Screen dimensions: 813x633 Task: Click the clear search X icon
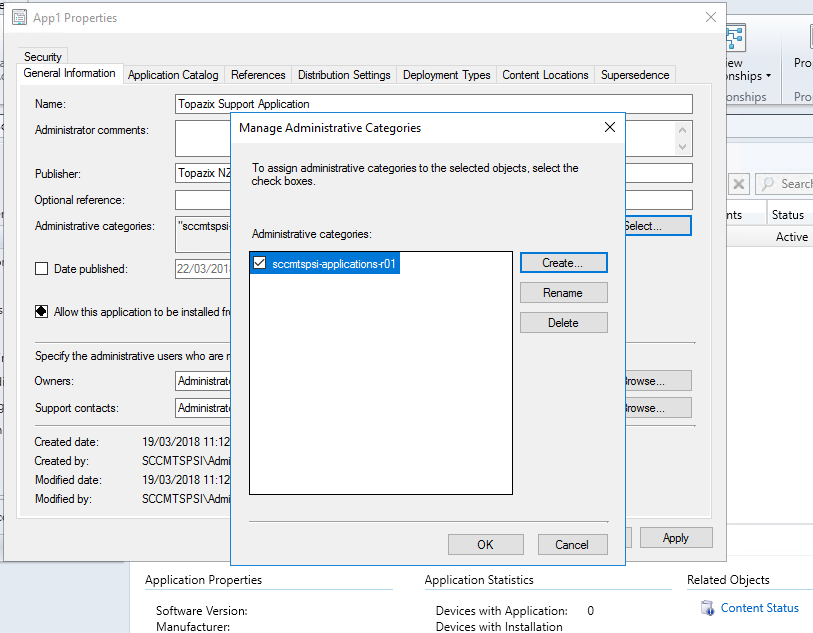point(738,184)
